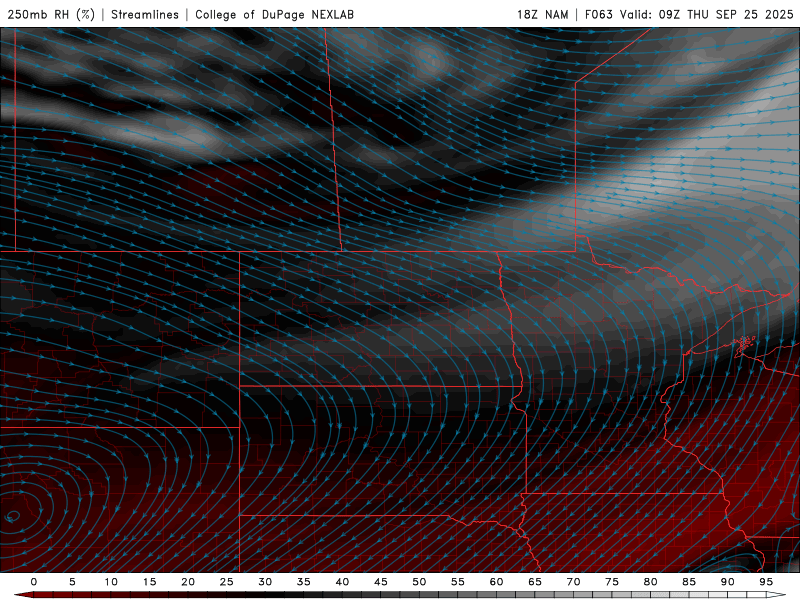
Task: Click "College of DuPage NEXLAB" header text
Action: (274, 14)
